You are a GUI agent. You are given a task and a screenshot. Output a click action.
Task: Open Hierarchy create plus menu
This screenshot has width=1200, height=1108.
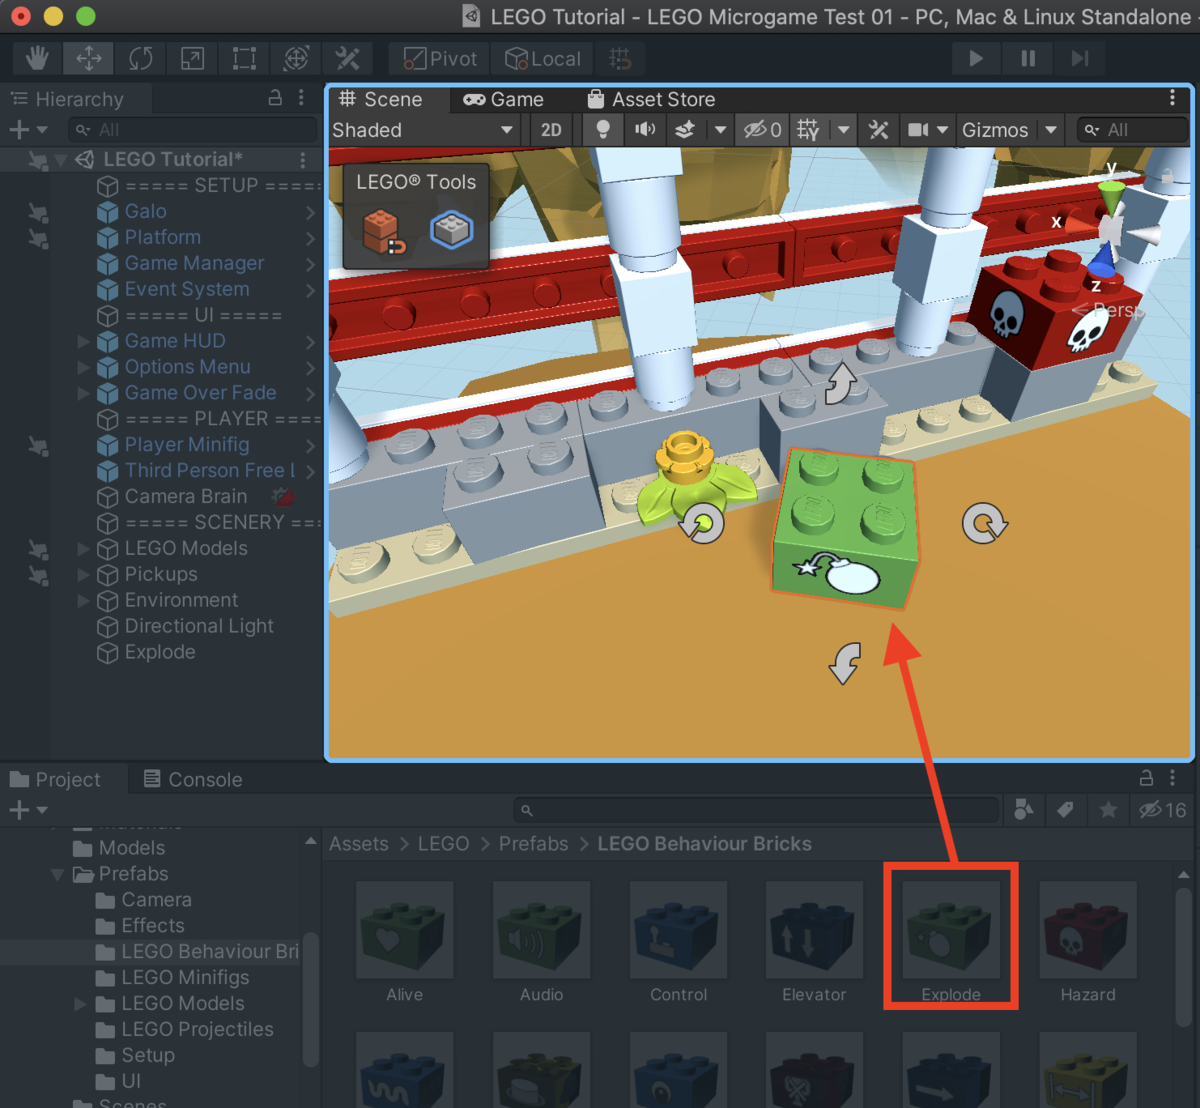click(x=27, y=130)
